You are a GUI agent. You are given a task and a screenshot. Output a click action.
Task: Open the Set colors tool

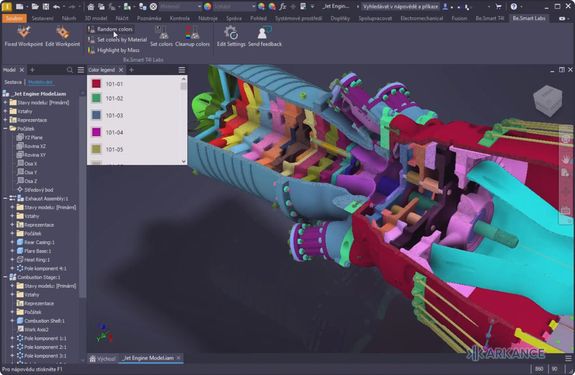coord(161,36)
